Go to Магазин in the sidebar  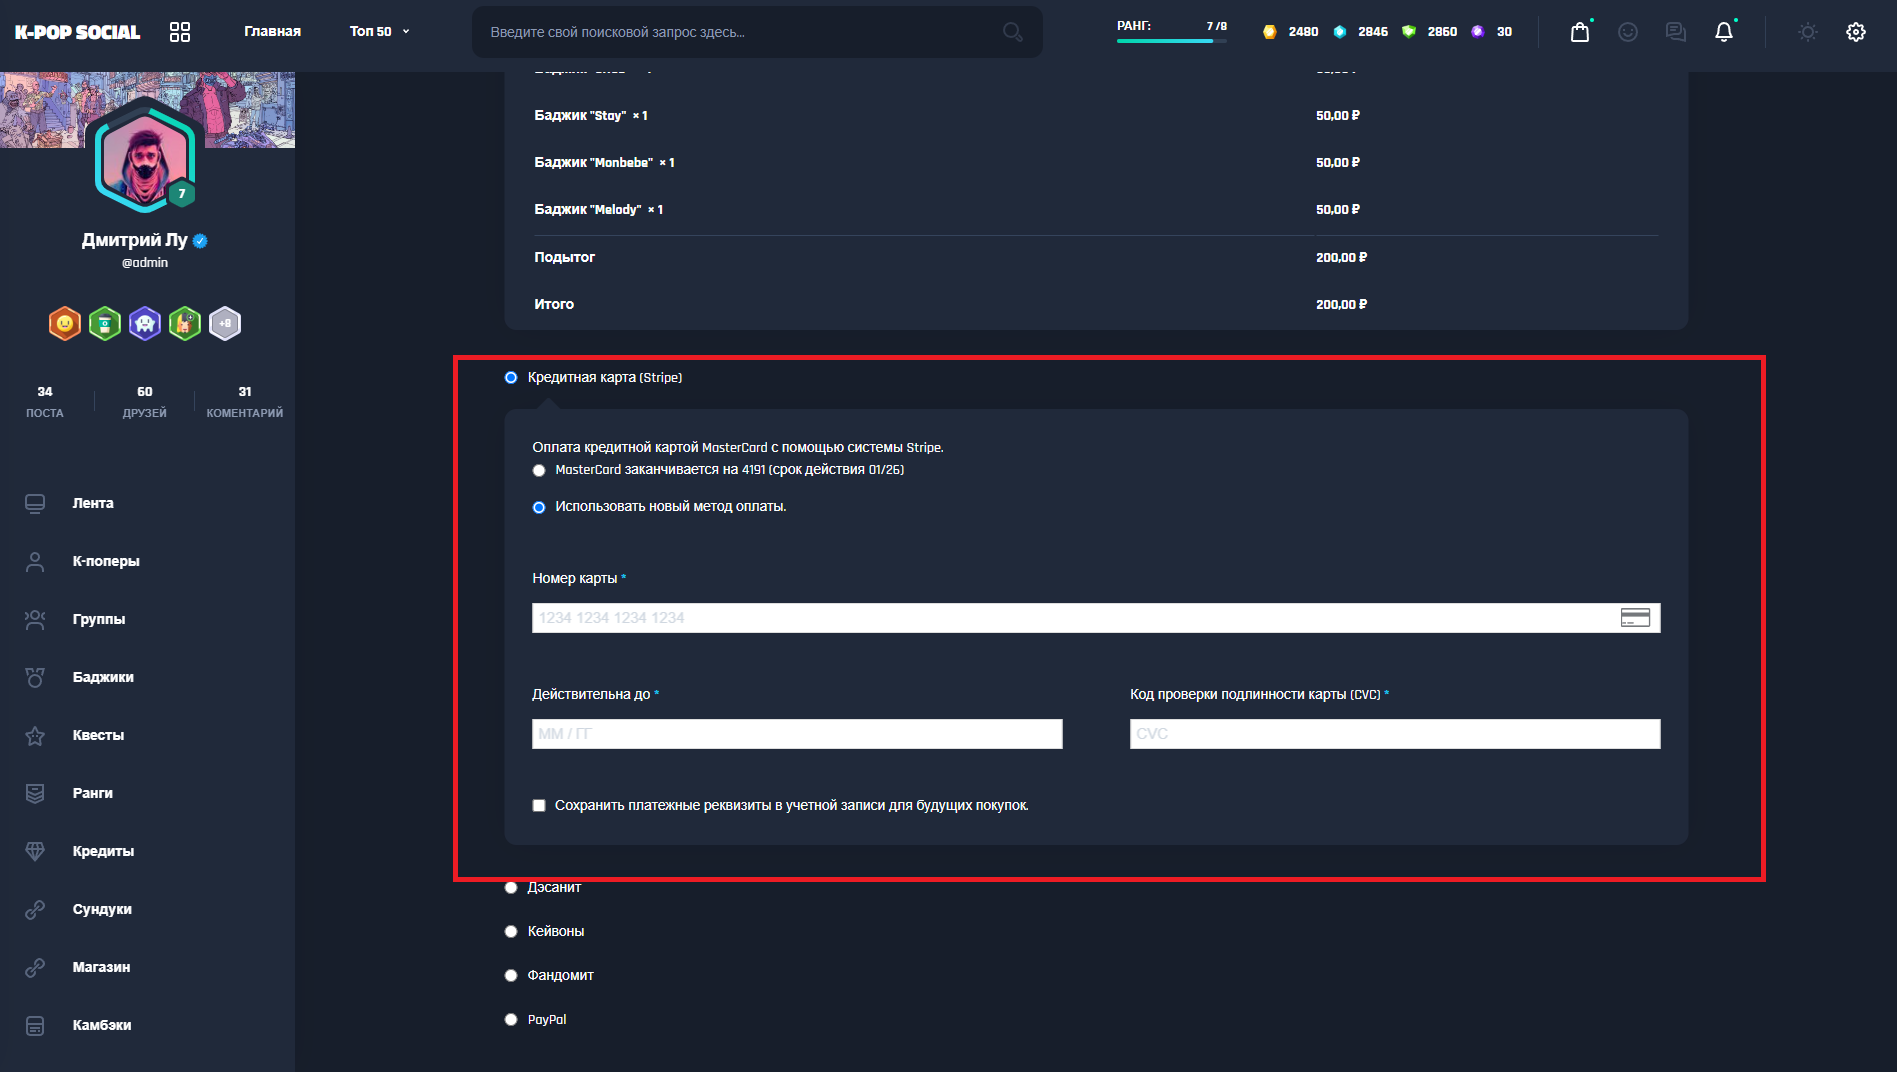101,967
